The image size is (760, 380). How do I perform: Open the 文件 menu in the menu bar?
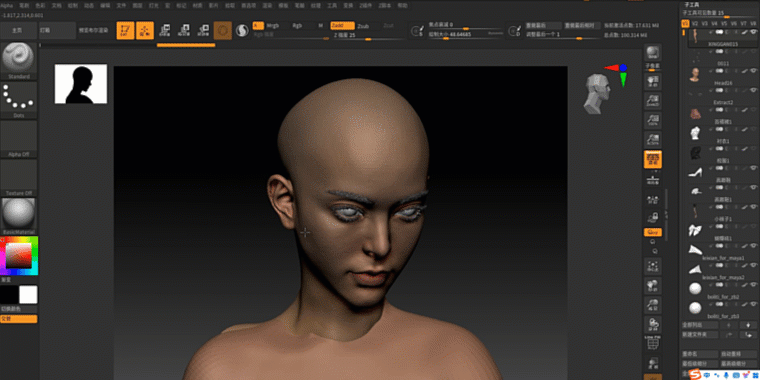point(121,5)
